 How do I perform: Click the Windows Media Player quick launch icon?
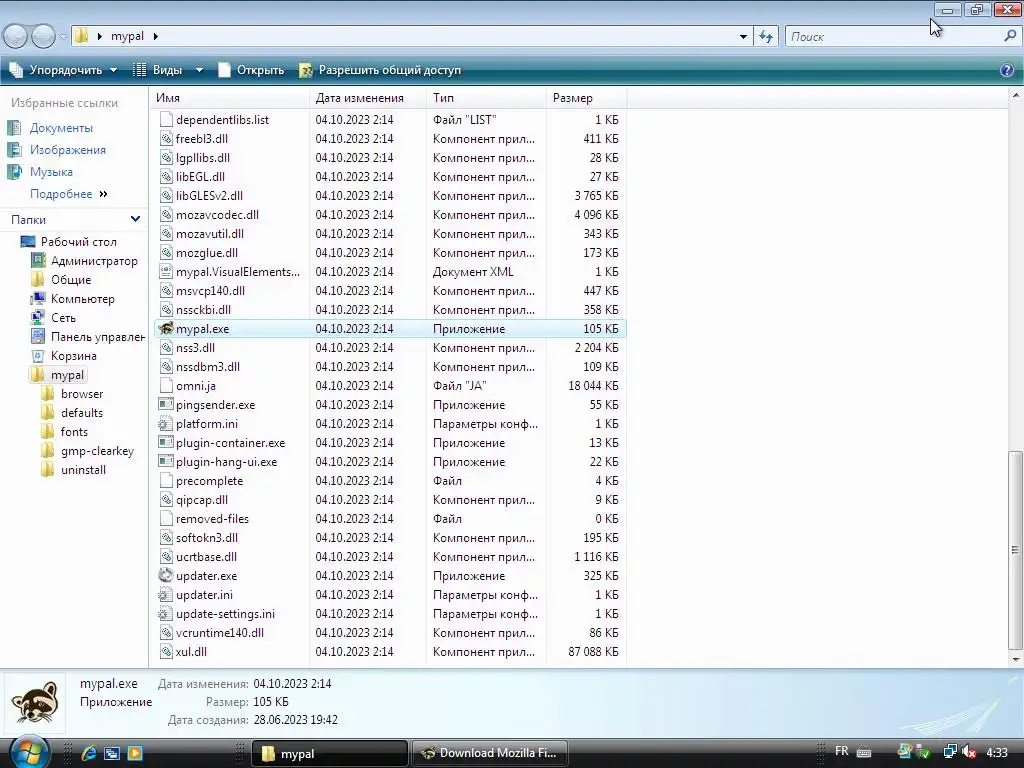pos(135,753)
